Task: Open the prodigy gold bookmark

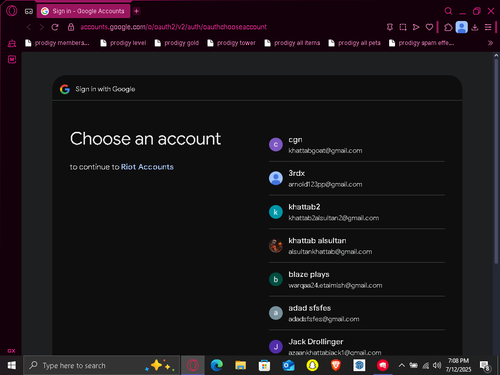Action: tap(177, 43)
